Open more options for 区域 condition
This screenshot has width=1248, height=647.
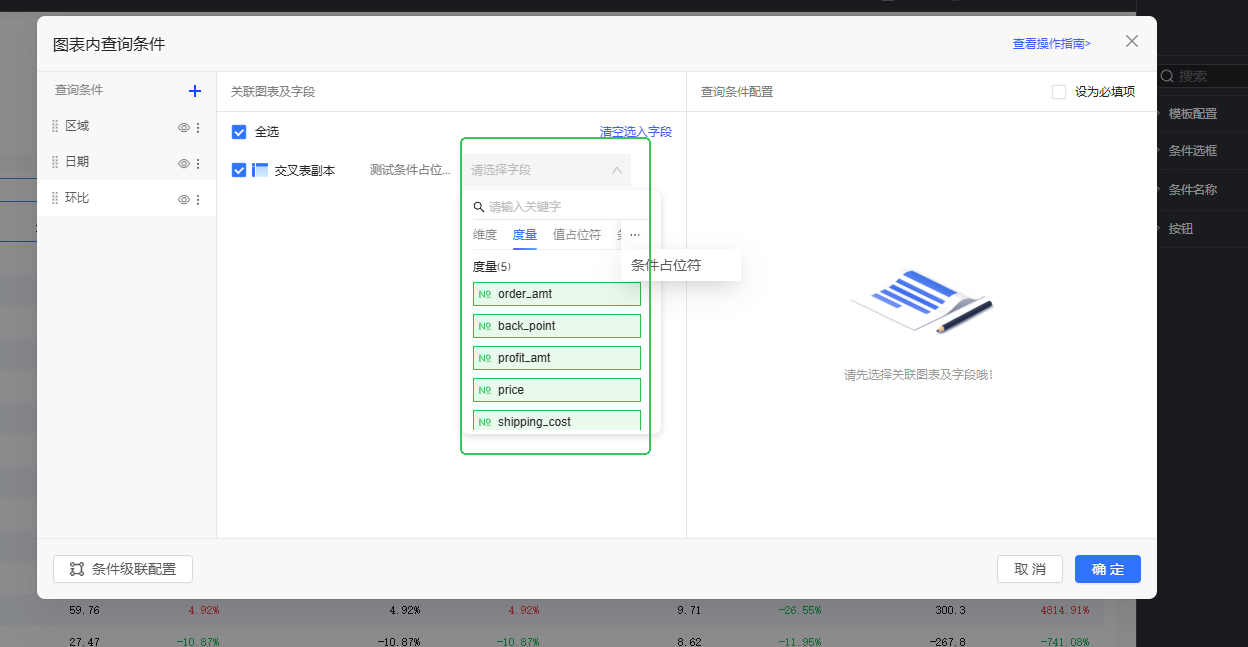[198, 128]
